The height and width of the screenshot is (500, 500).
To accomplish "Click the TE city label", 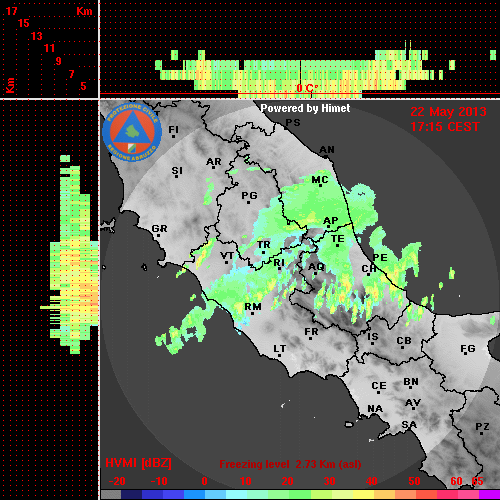I will tap(338, 239).
